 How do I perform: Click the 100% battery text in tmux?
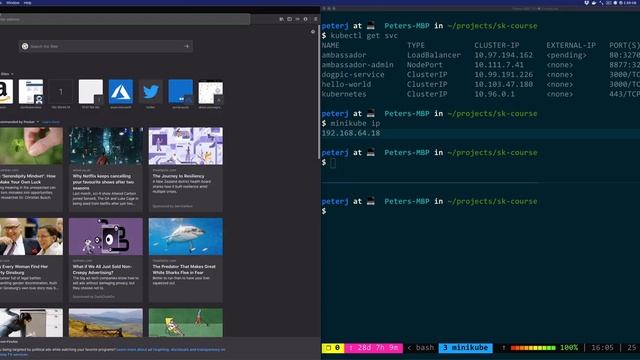point(569,348)
